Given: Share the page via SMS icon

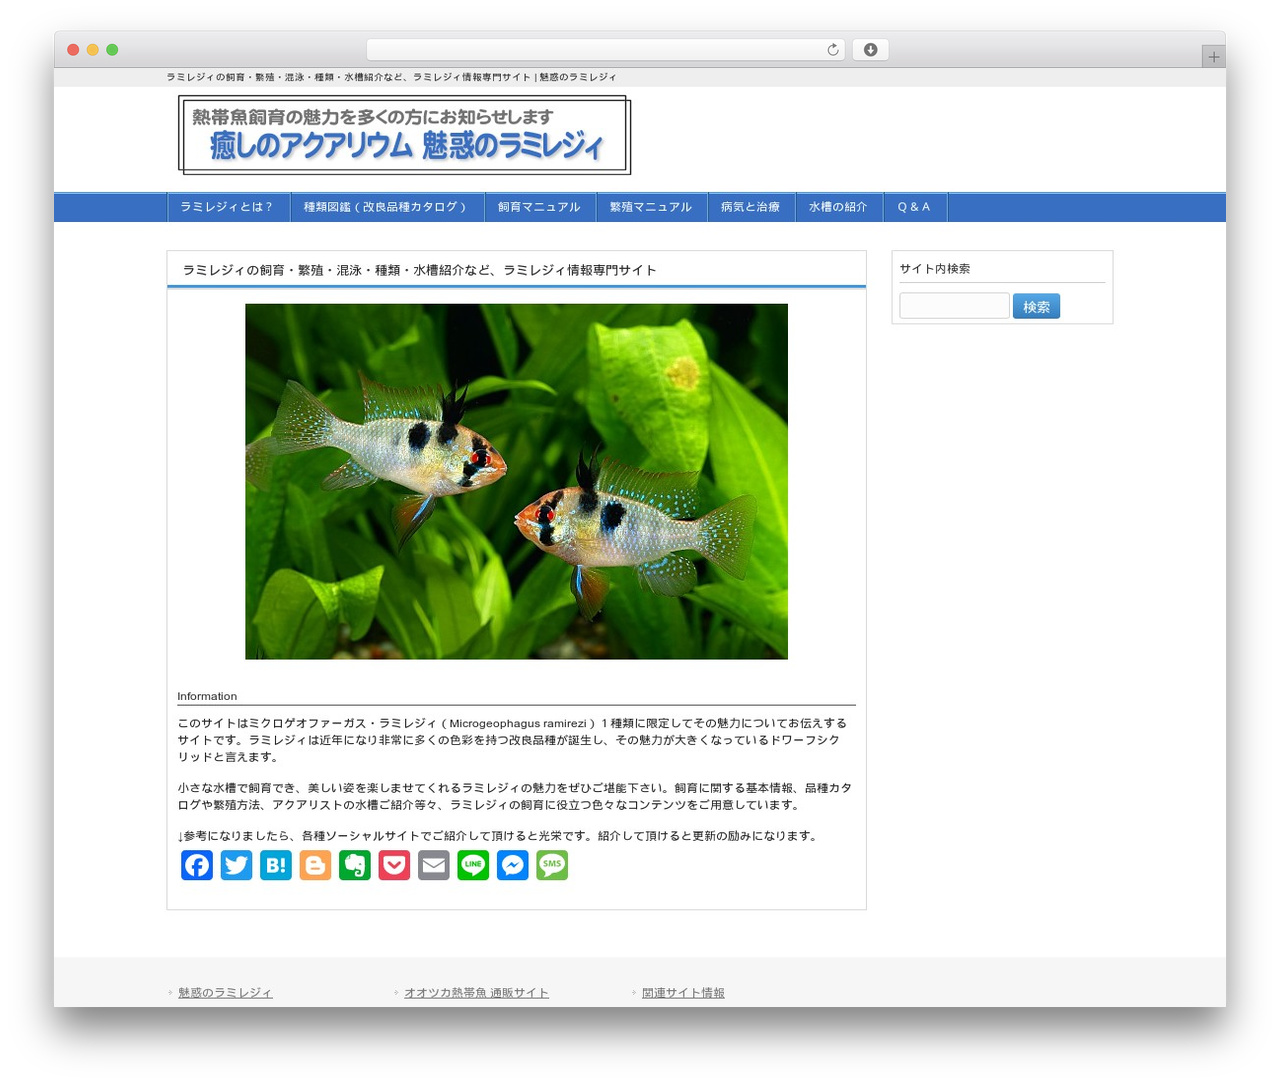Looking at the screenshot, I should (x=552, y=865).
